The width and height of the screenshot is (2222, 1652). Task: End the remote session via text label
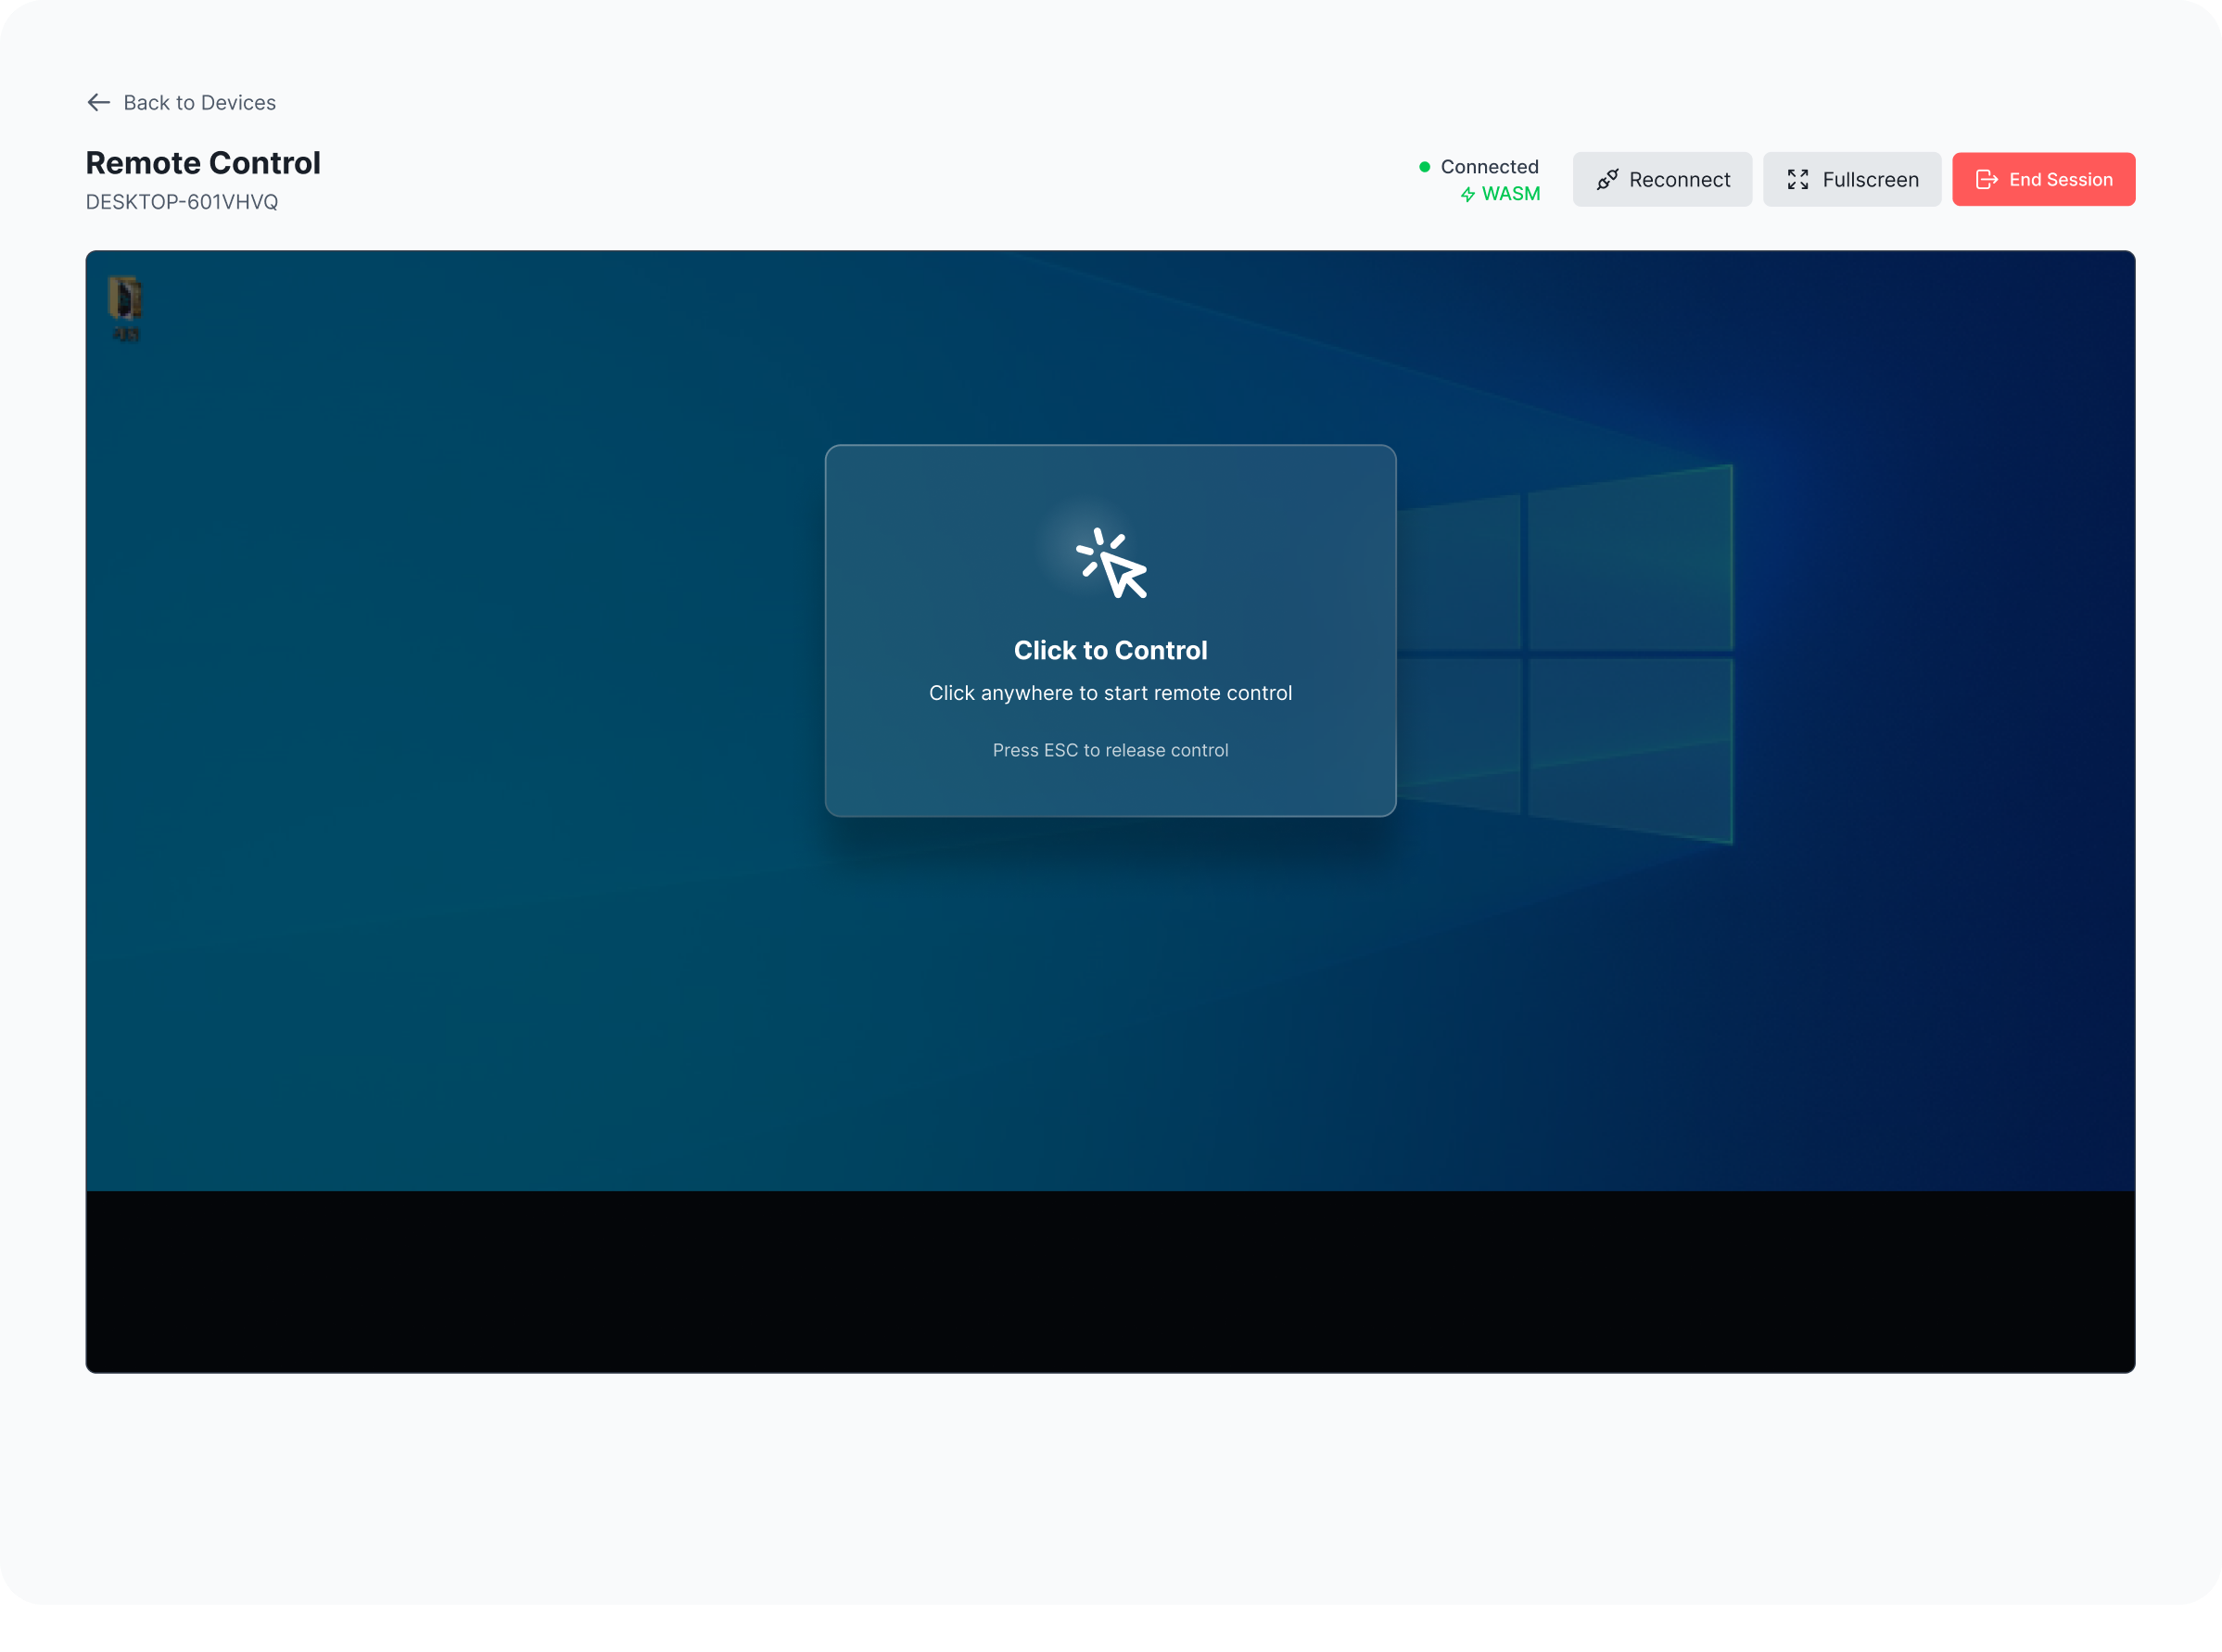coord(2060,179)
